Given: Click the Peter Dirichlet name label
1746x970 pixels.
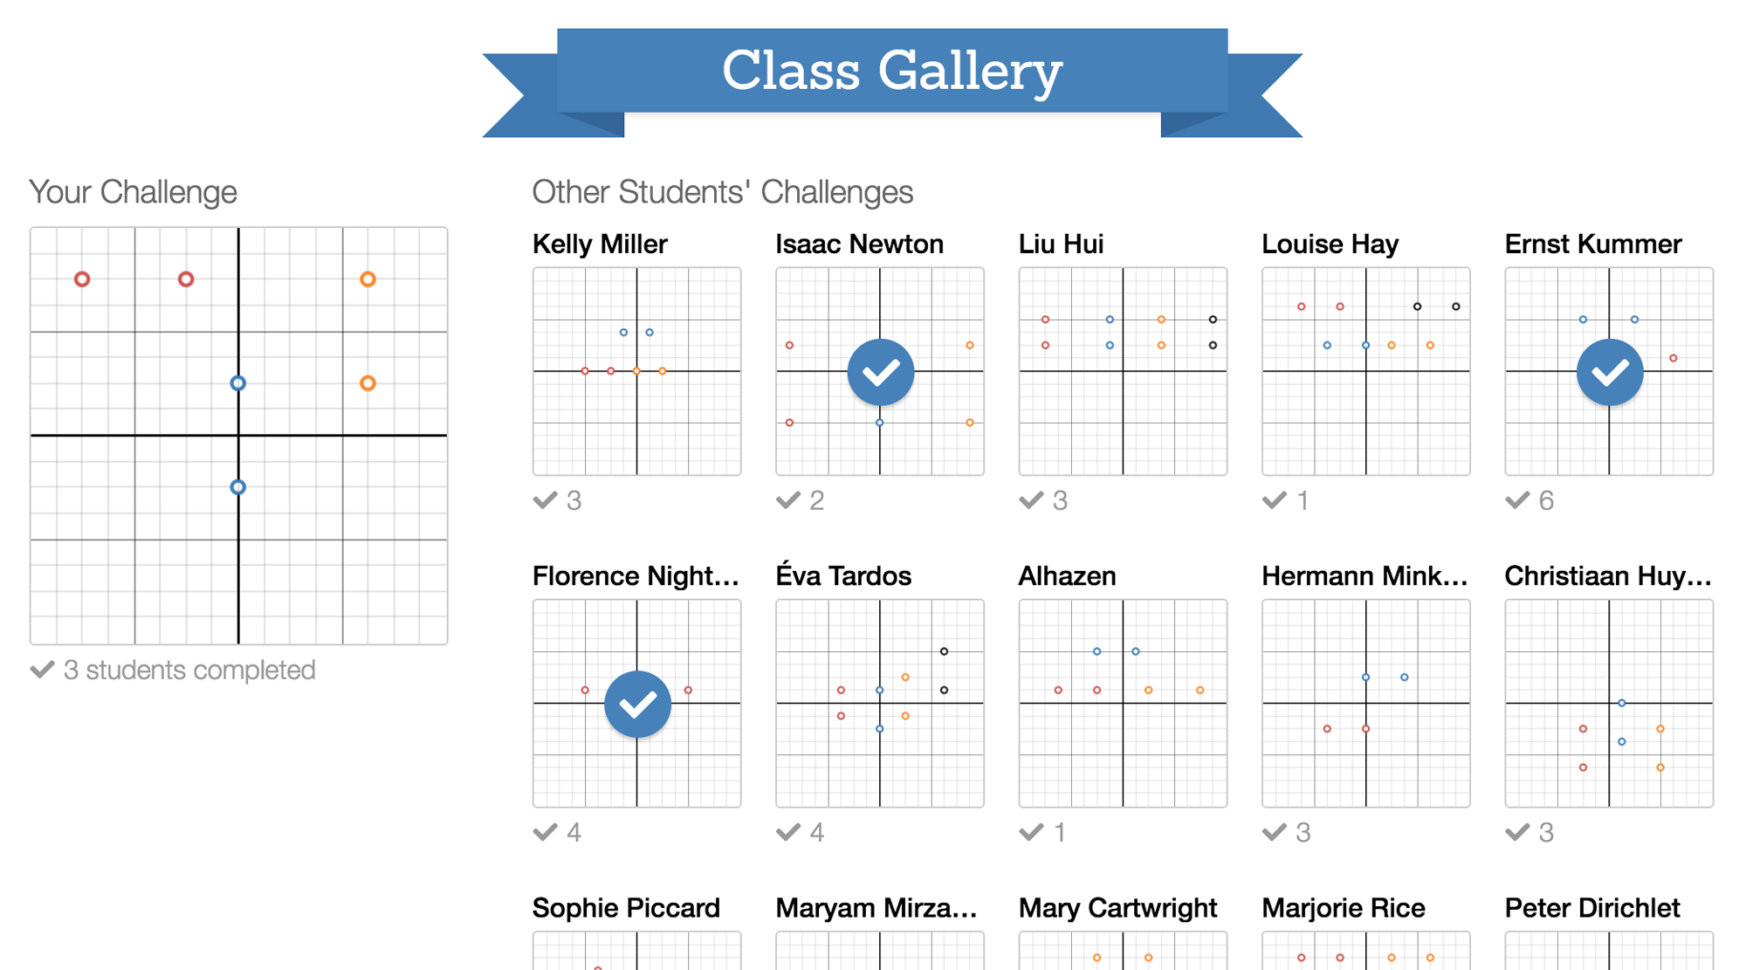Looking at the screenshot, I should [x=1592, y=908].
